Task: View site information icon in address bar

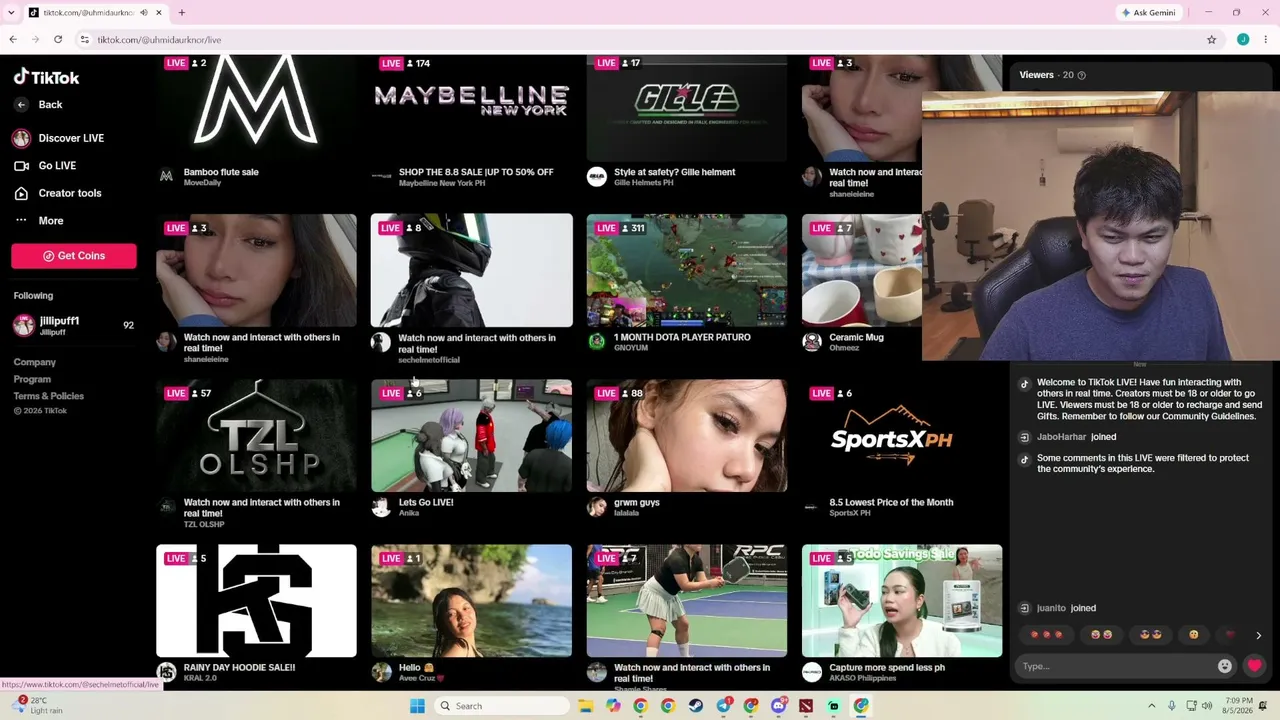Action: (85, 40)
